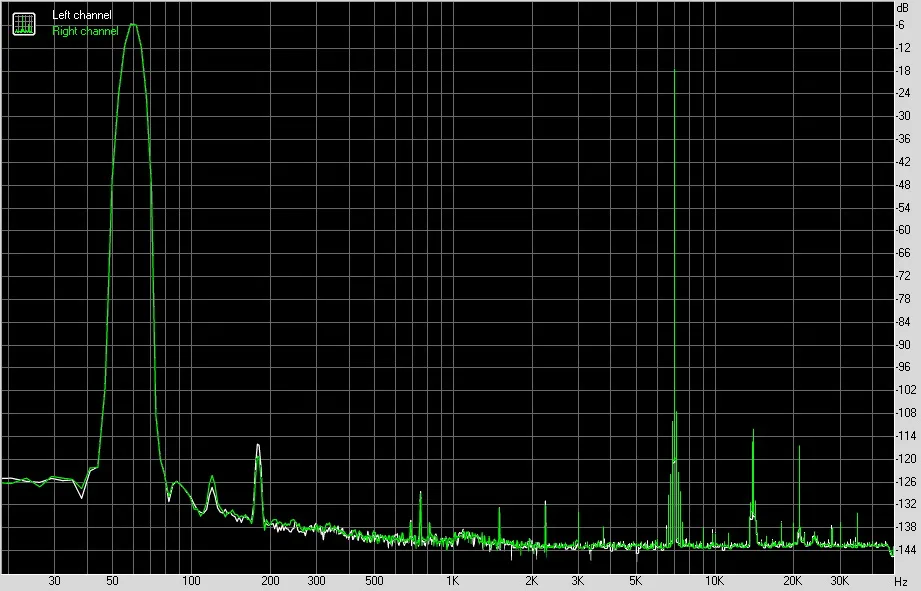Click the -102 dB axis value
The height and width of the screenshot is (591, 921).
click(x=905, y=389)
